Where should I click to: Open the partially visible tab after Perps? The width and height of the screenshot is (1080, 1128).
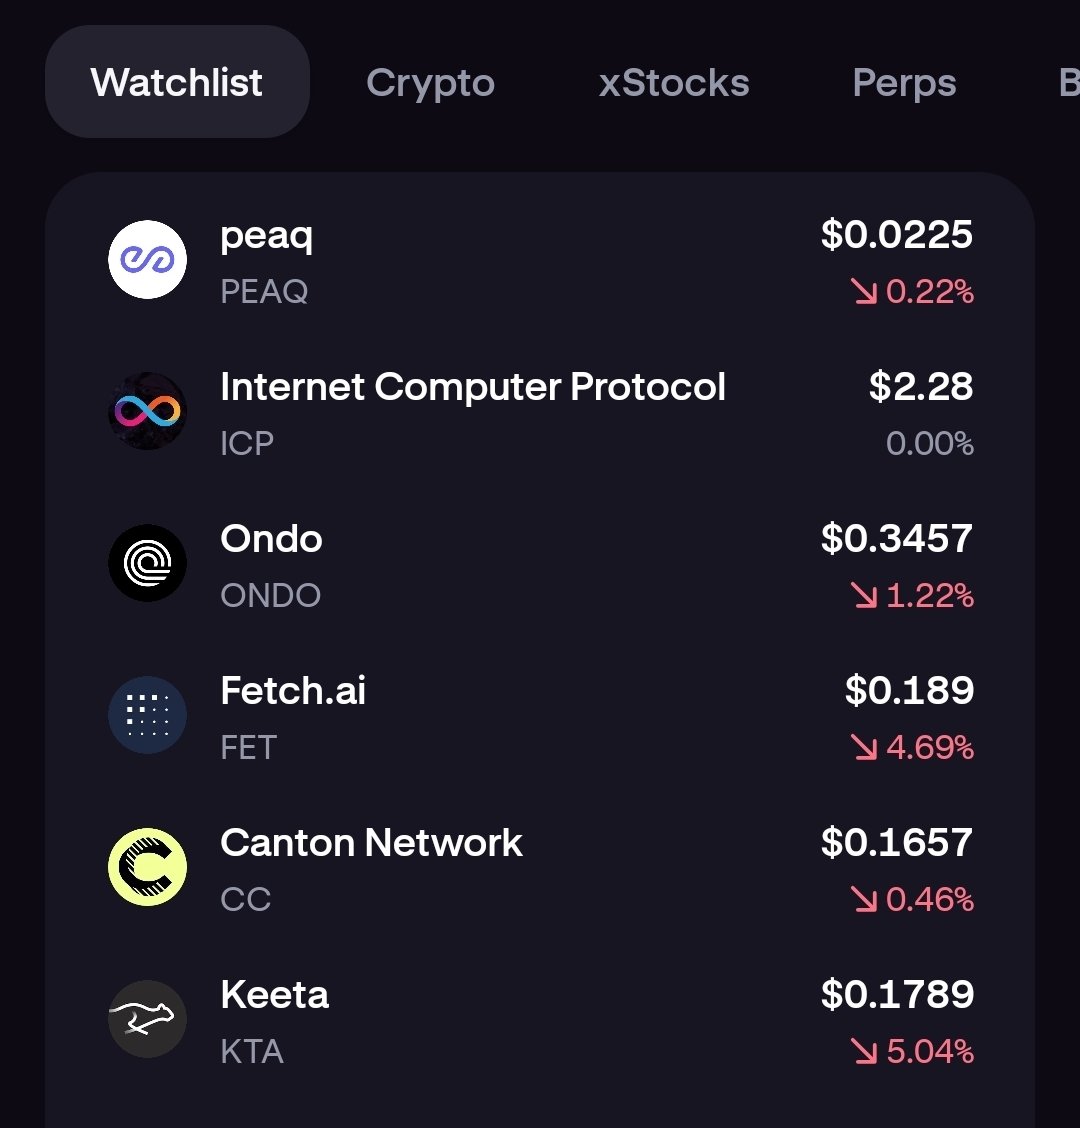click(1068, 83)
